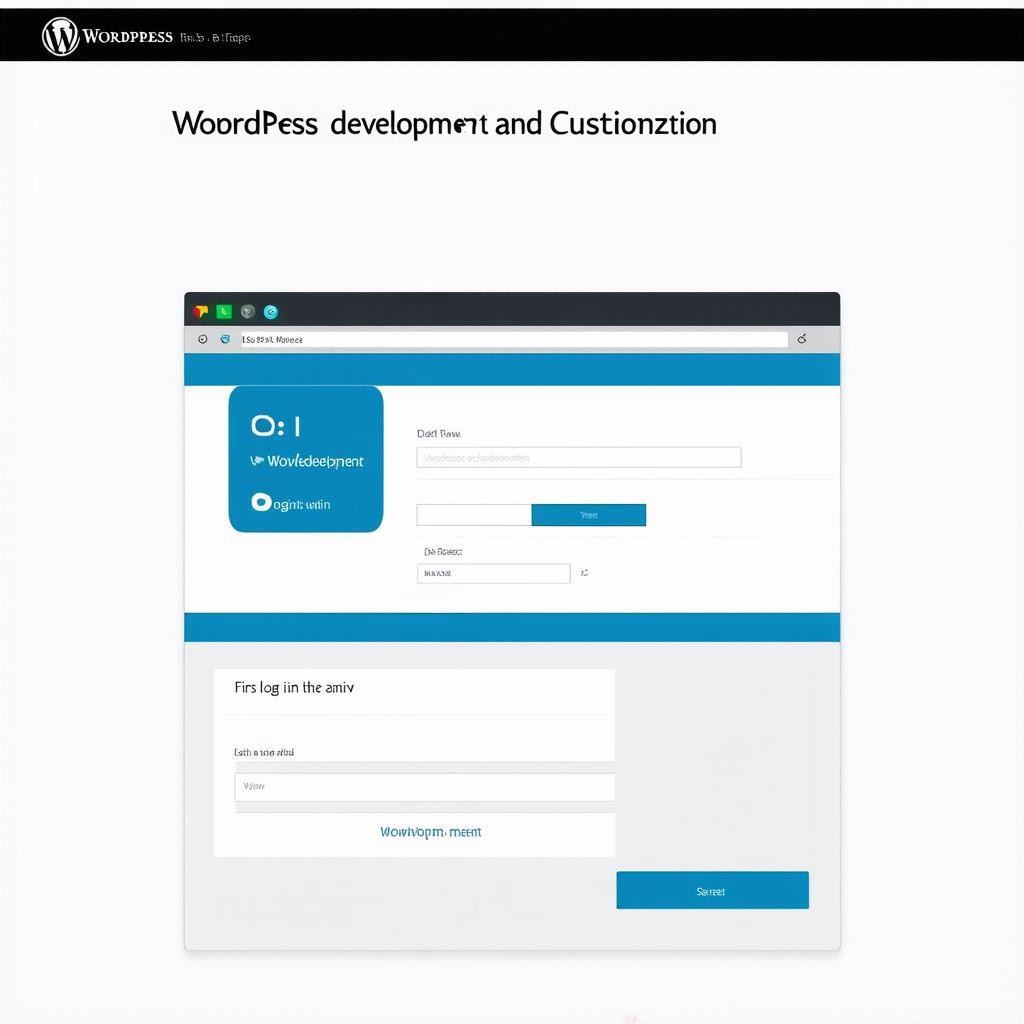
Task: Click the gray circular icon in title bar
Action: click(248, 312)
